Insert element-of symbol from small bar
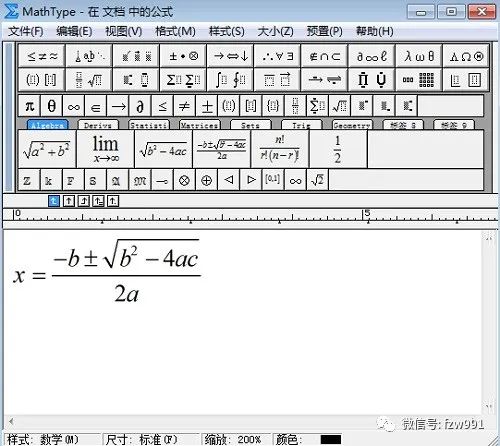The image size is (500, 446). [x=96, y=106]
